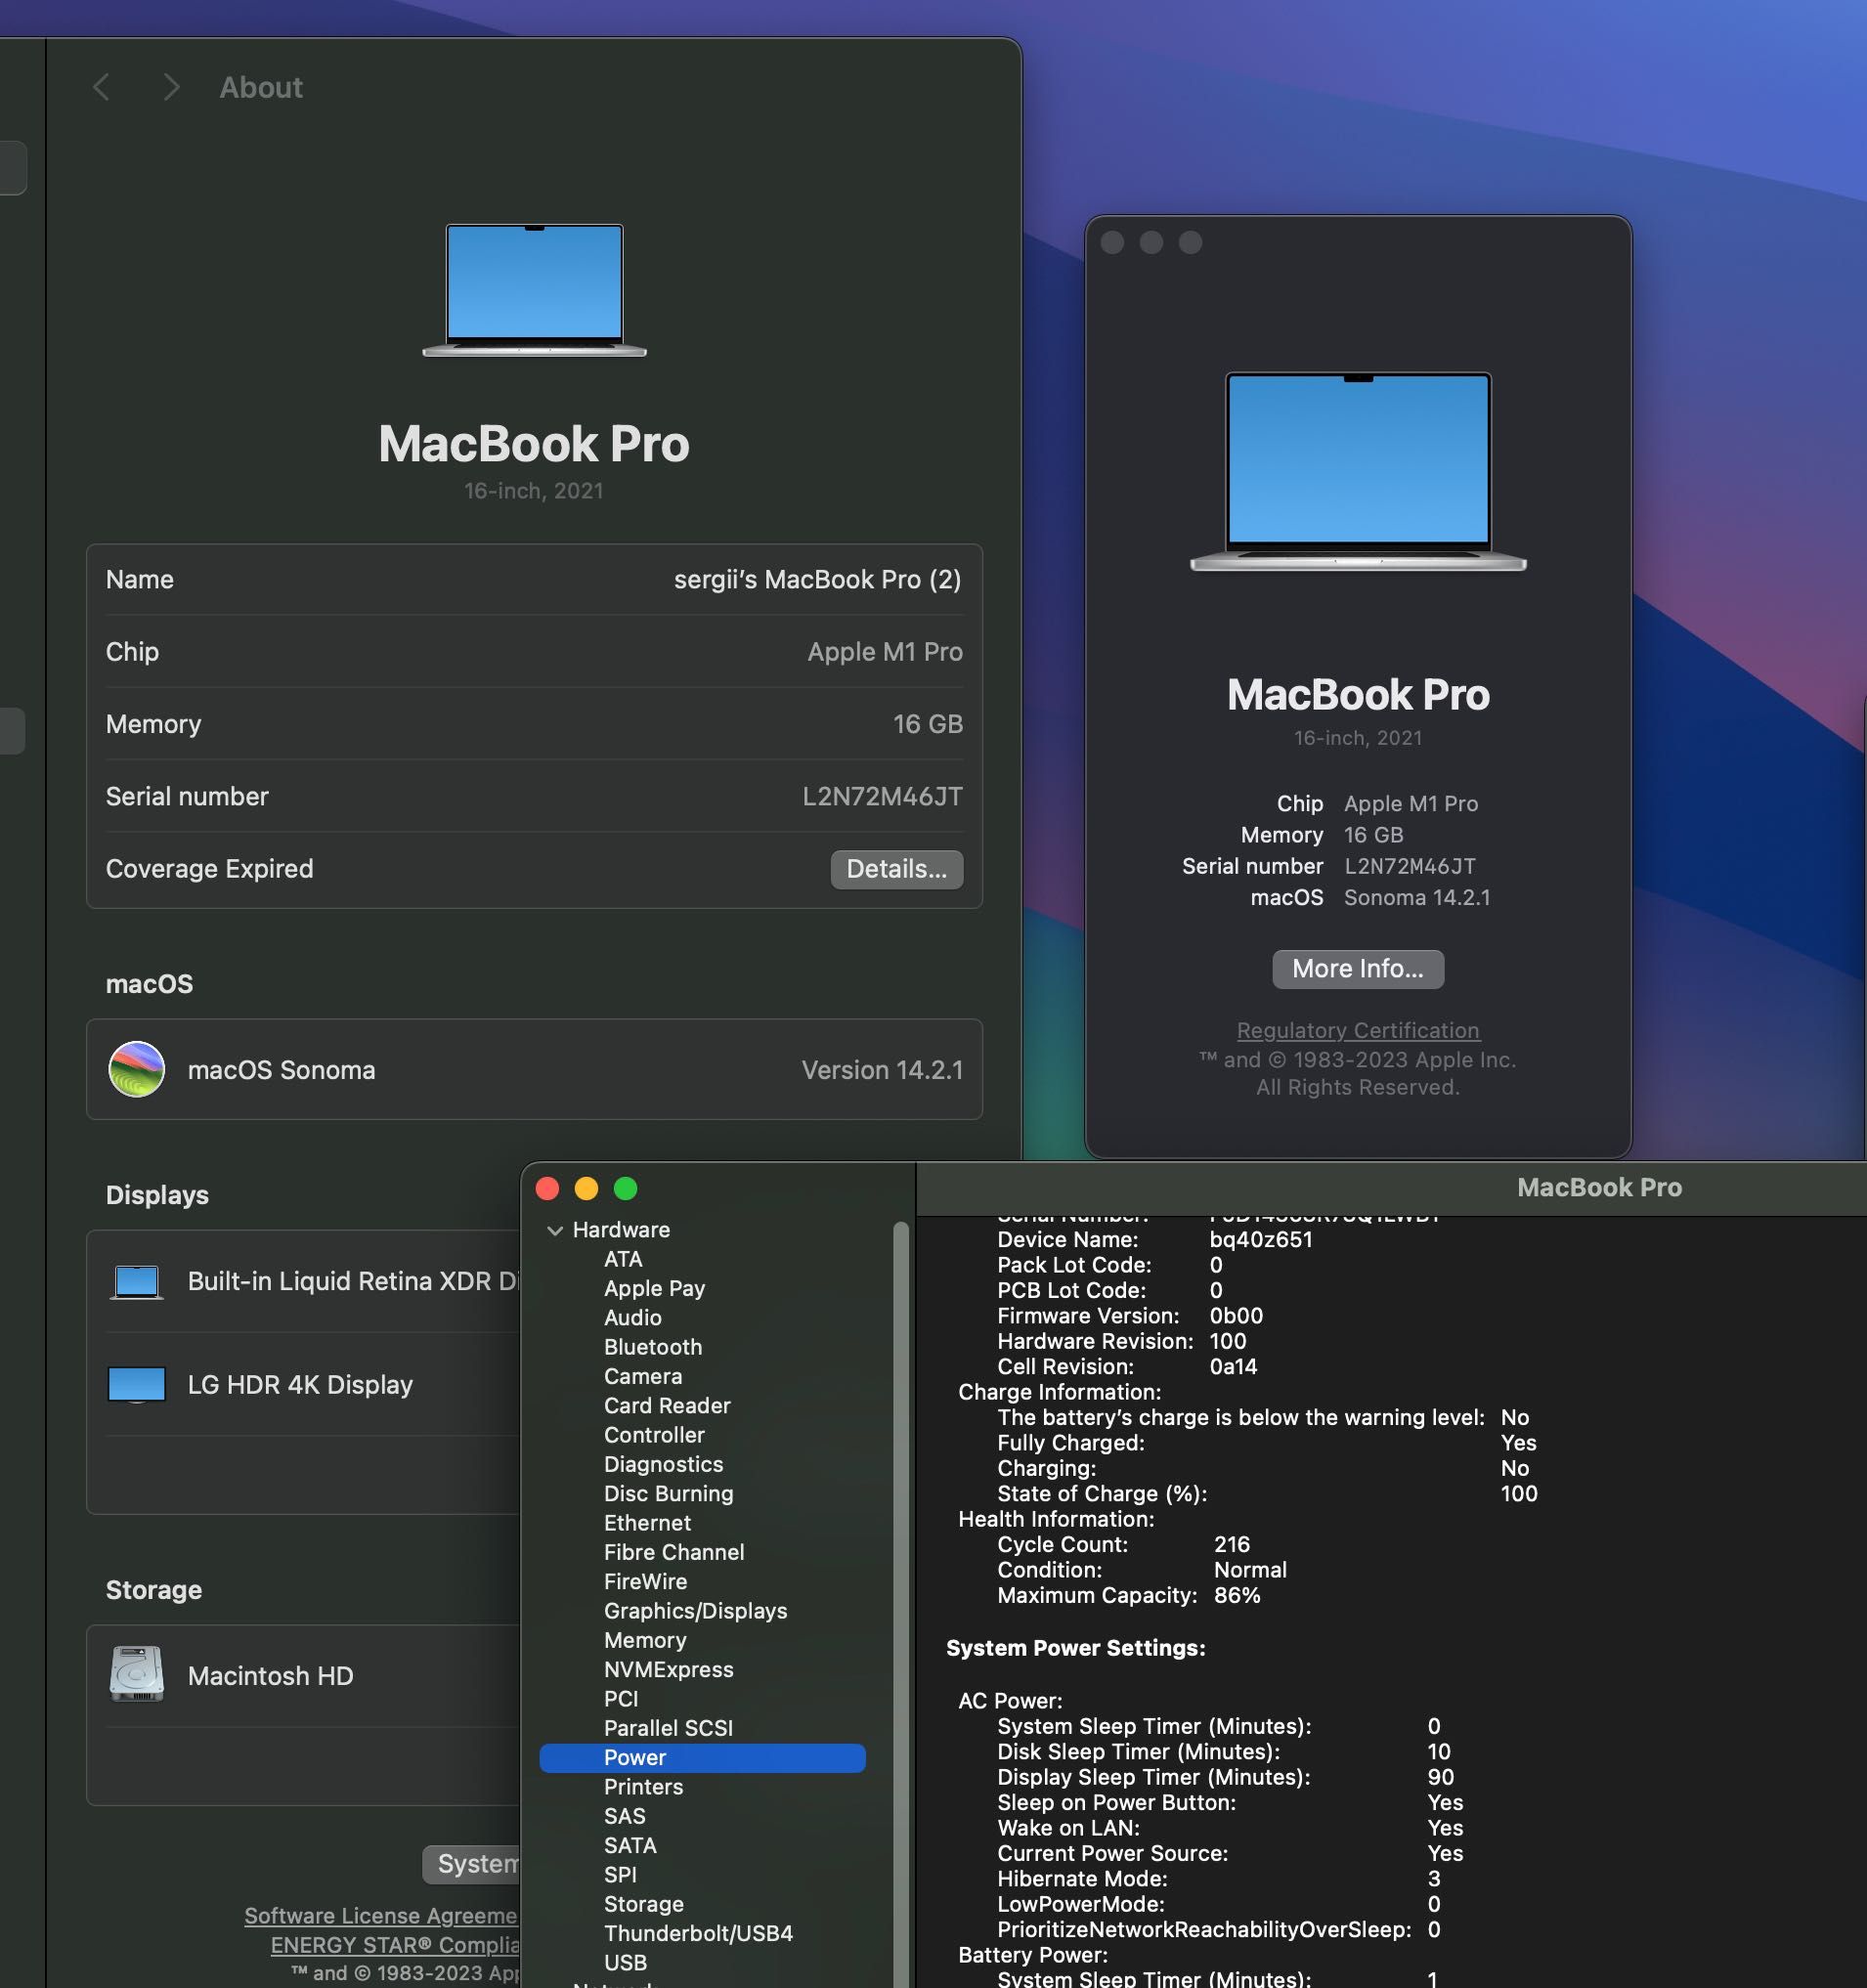The width and height of the screenshot is (1867, 1988).
Task: Select Bluetooth in hardware list
Action: coord(653,1347)
